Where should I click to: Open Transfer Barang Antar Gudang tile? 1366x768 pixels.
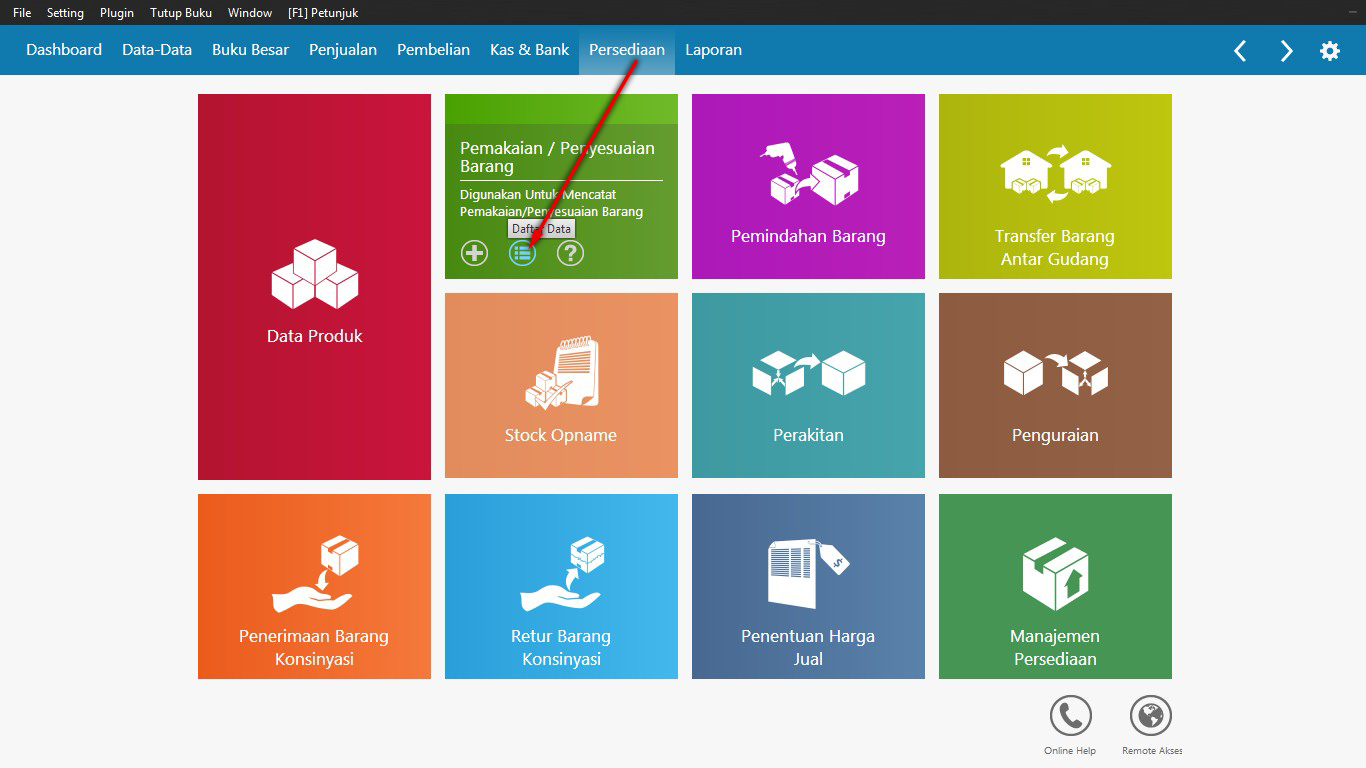coord(1055,186)
